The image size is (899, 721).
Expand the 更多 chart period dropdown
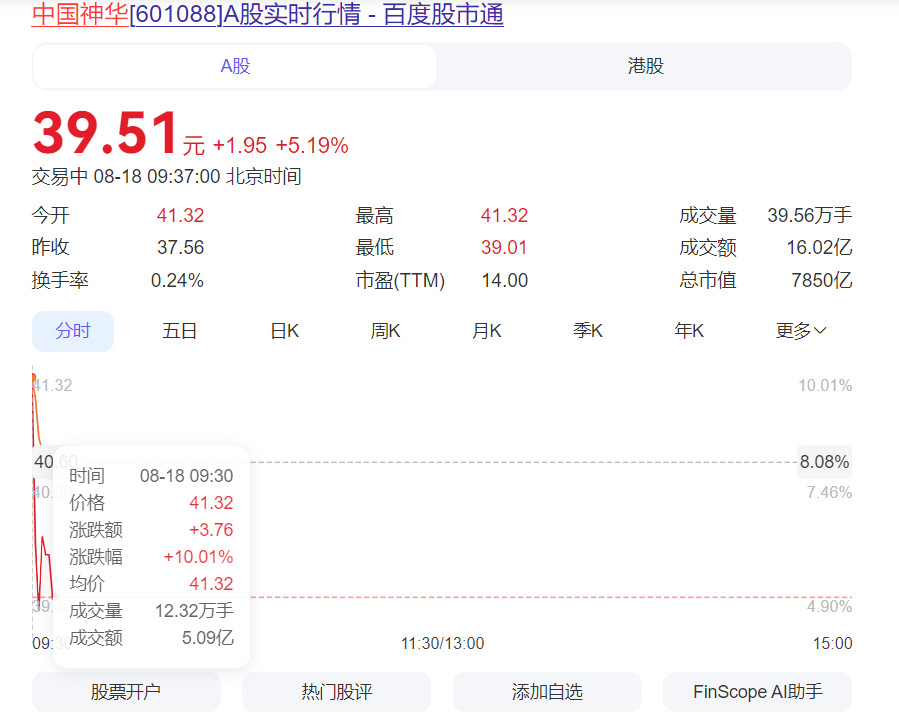point(801,331)
